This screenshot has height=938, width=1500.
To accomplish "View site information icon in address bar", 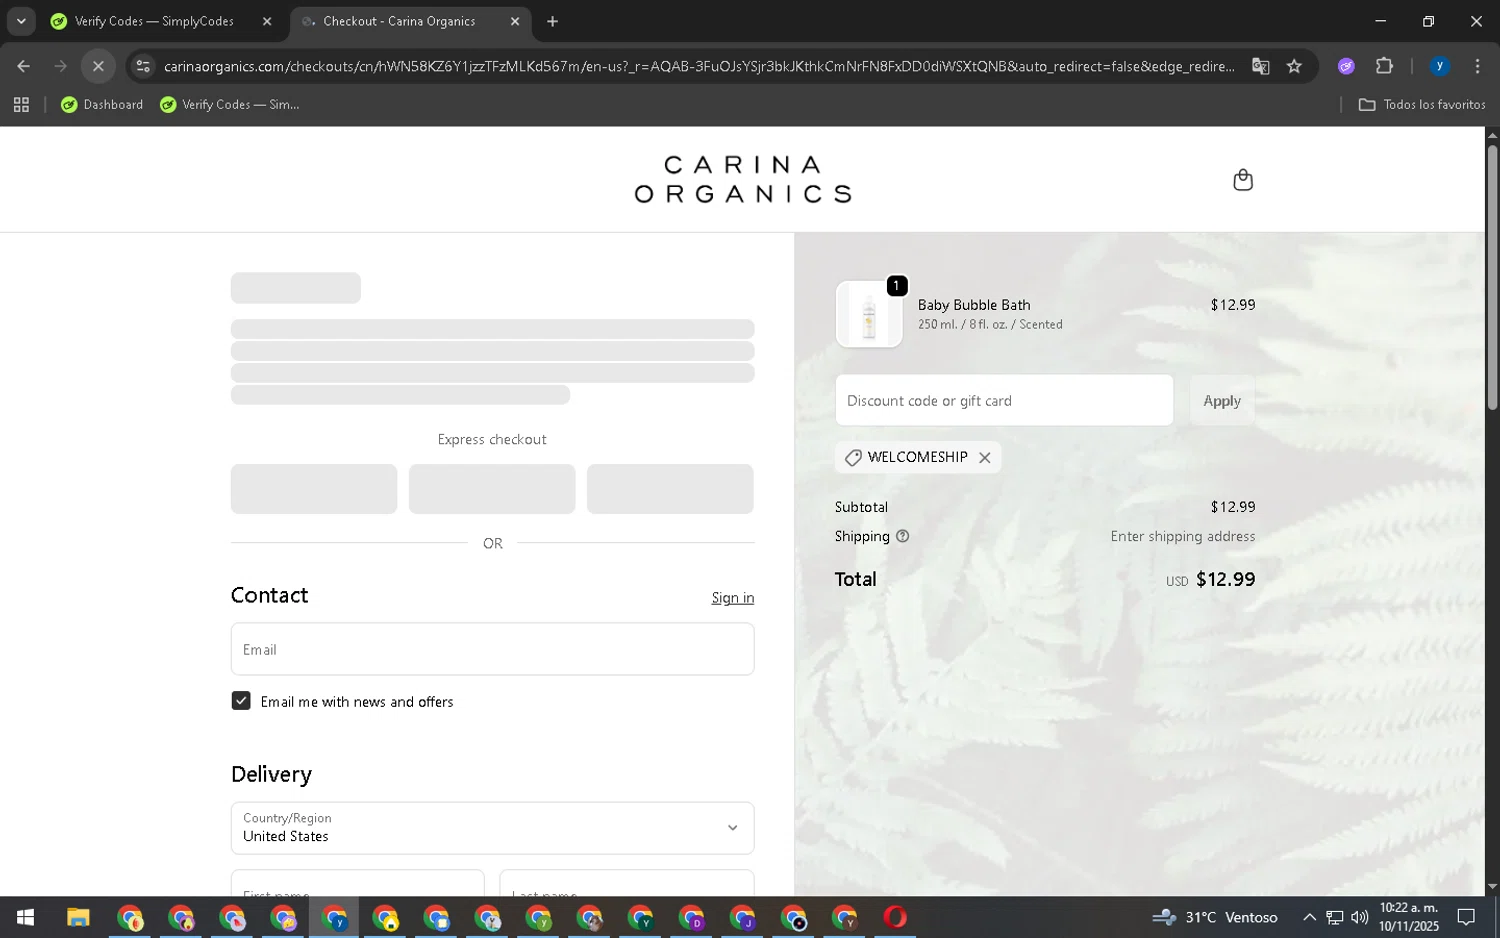I will point(143,66).
